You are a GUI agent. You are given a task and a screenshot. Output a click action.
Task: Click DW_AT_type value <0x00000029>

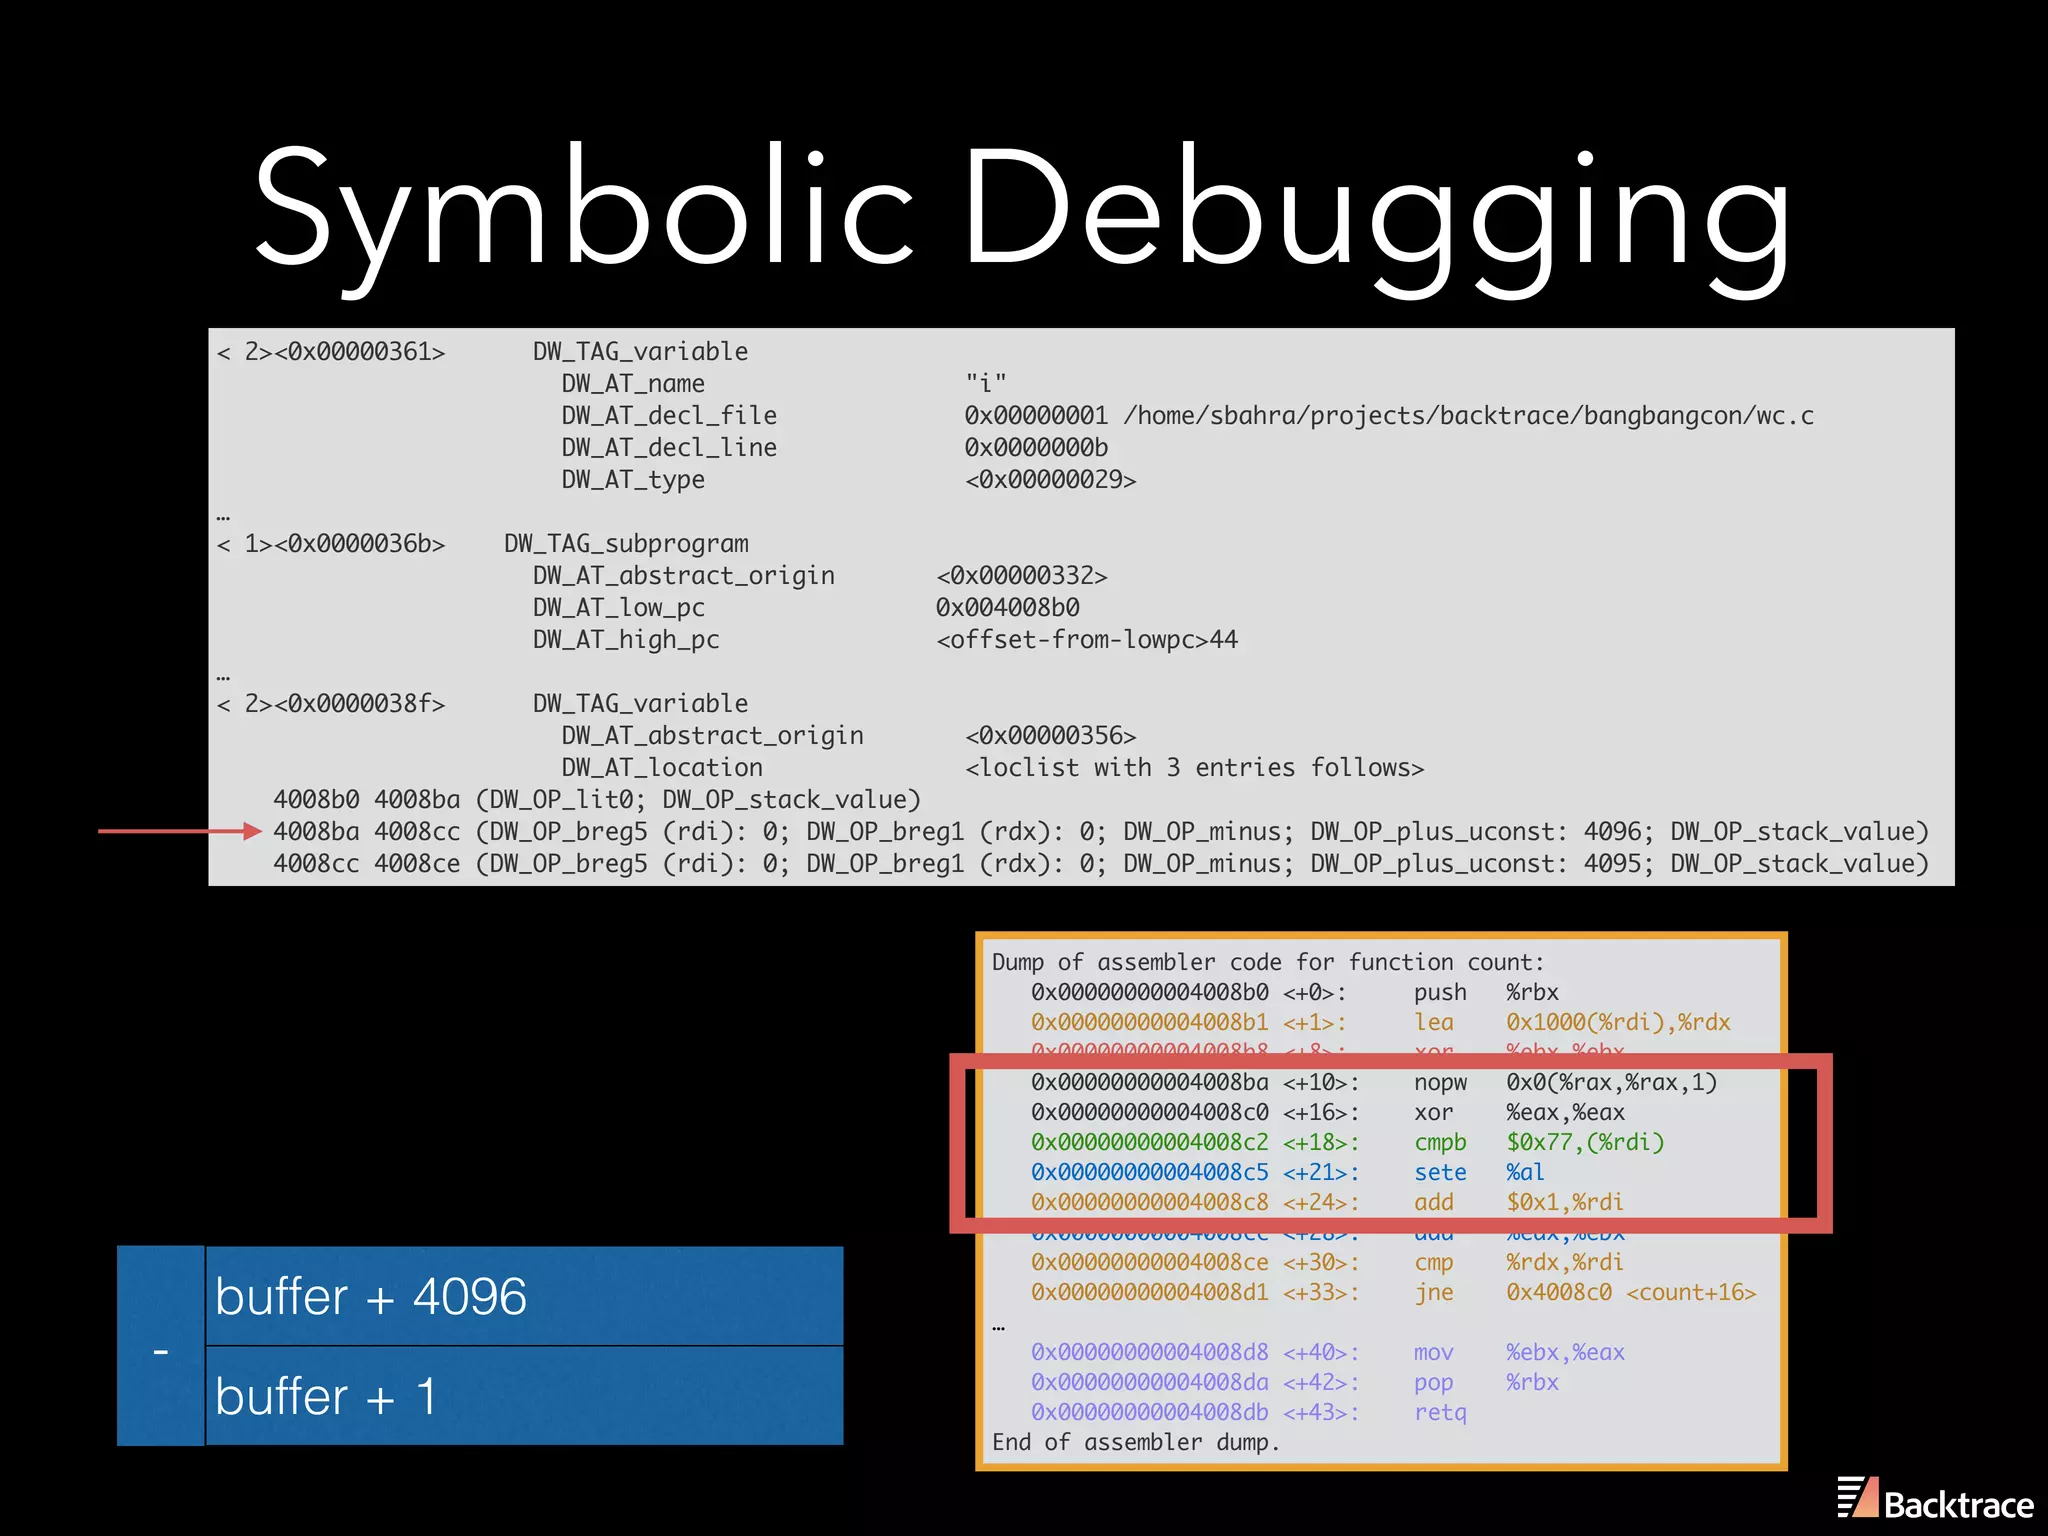tap(1050, 480)
